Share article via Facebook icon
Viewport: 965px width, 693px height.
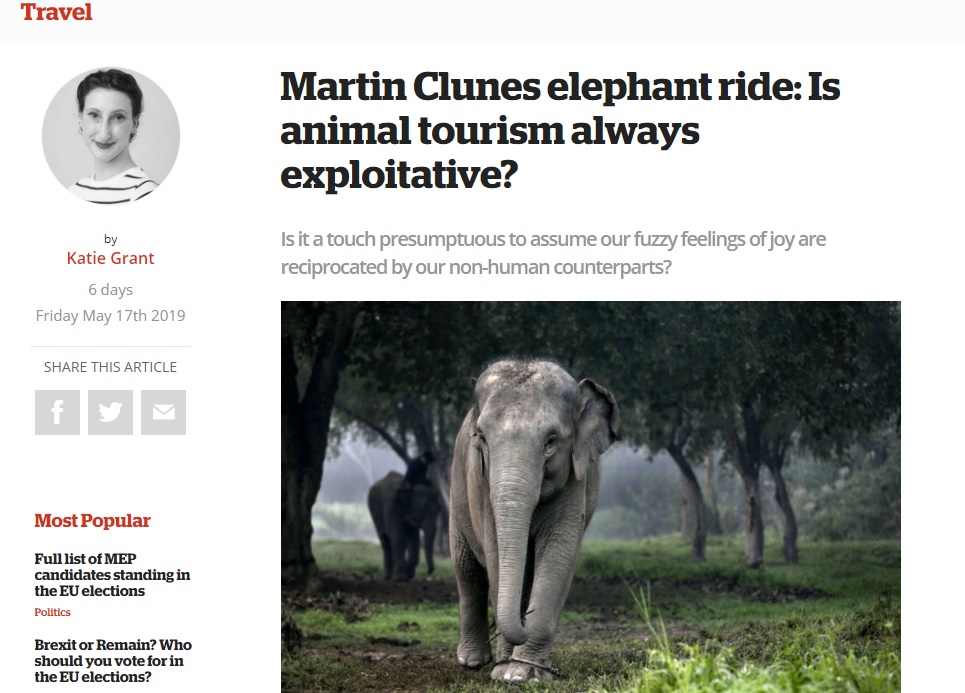[57, 412]
